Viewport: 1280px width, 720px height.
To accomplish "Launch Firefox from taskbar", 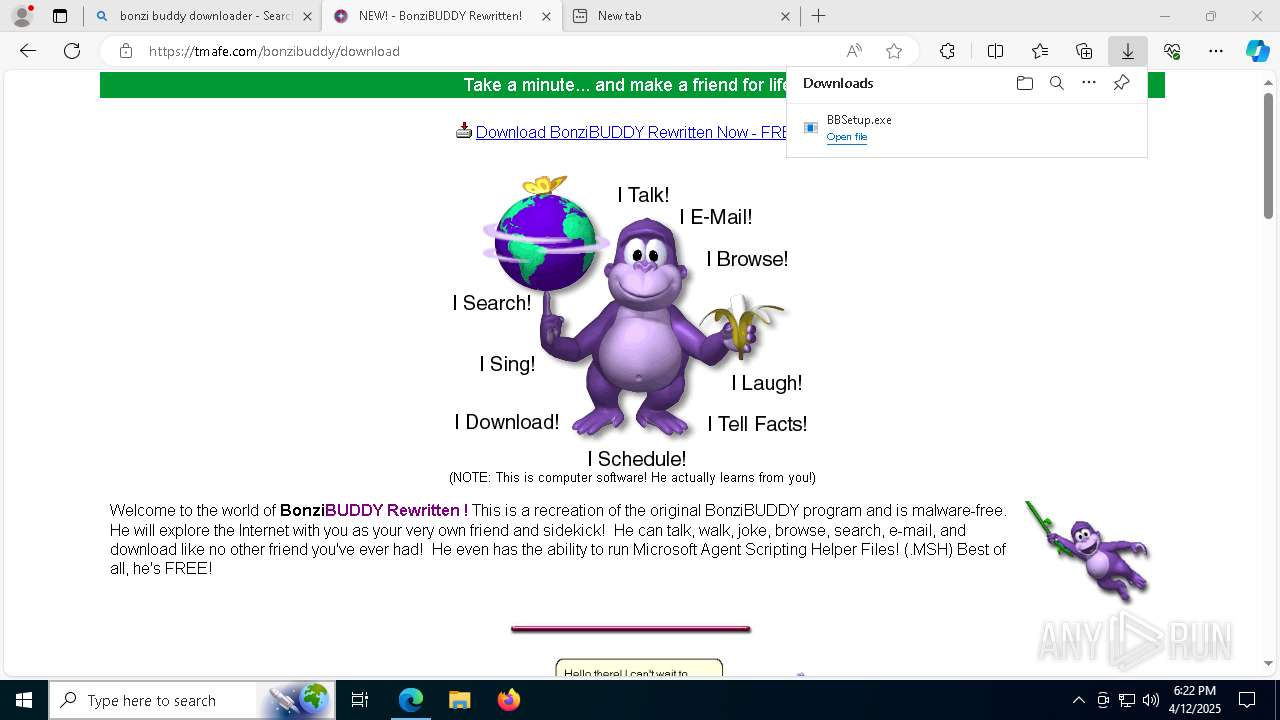I will coord(509,700).
